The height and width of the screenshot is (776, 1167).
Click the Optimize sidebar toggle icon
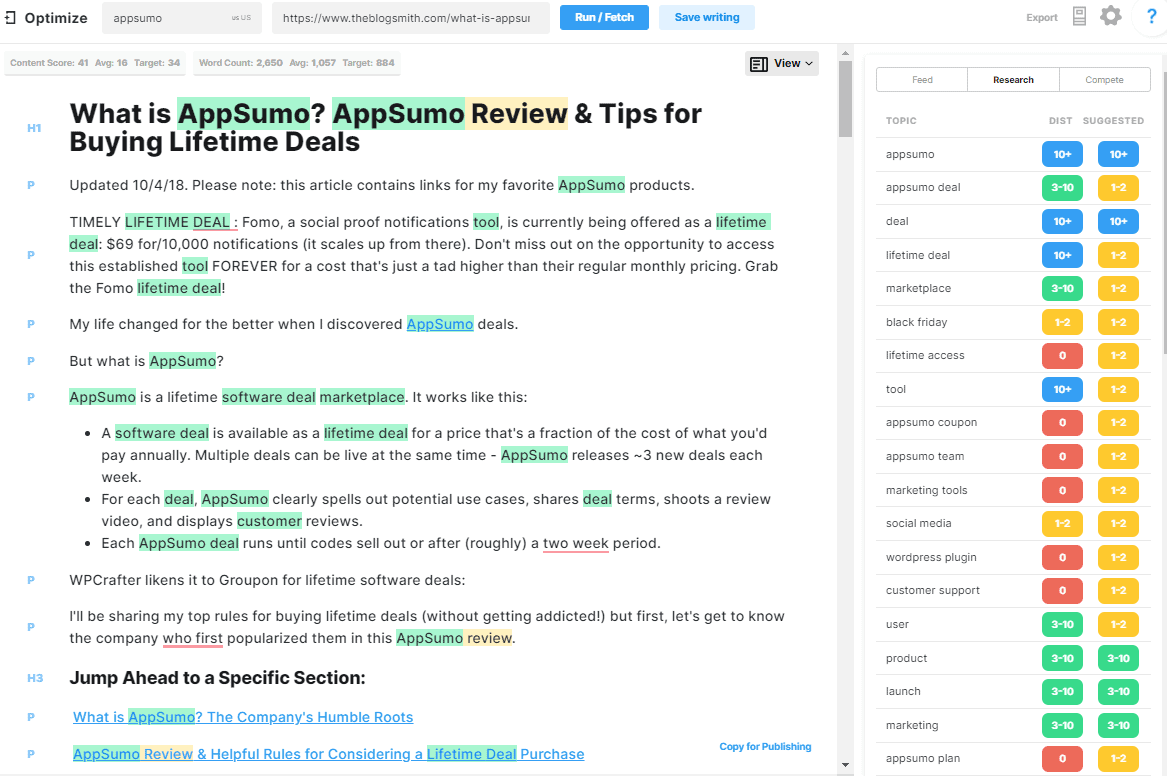point(10,17)
